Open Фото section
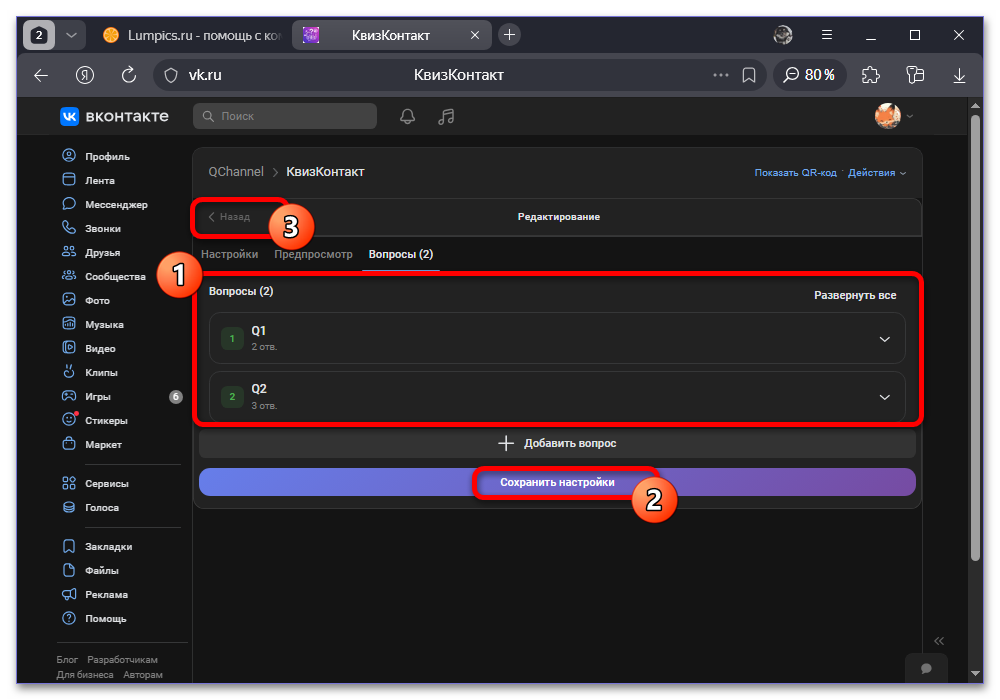Screen dimensions: 1000x700 tap(86, 300)
